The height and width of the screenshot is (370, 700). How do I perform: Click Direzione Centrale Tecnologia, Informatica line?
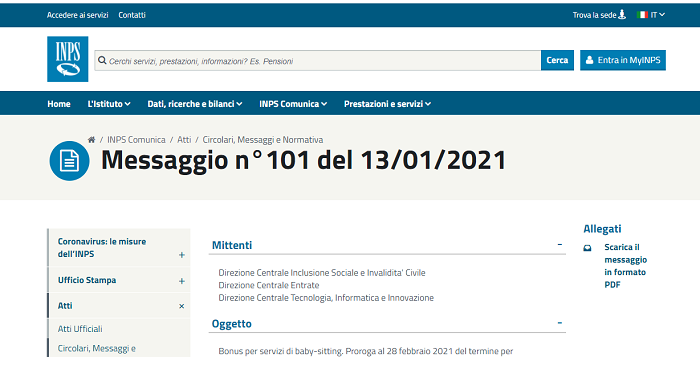(326, 298)
